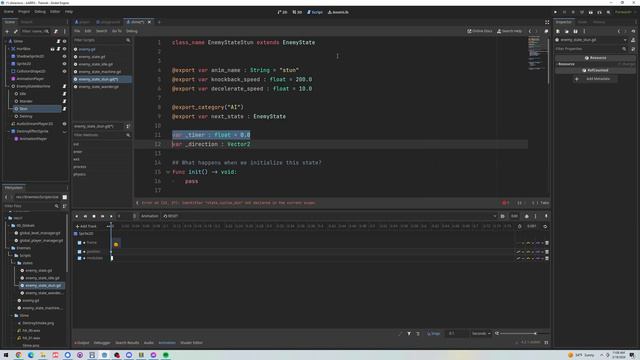Load resource icon in Inspector

567,31
